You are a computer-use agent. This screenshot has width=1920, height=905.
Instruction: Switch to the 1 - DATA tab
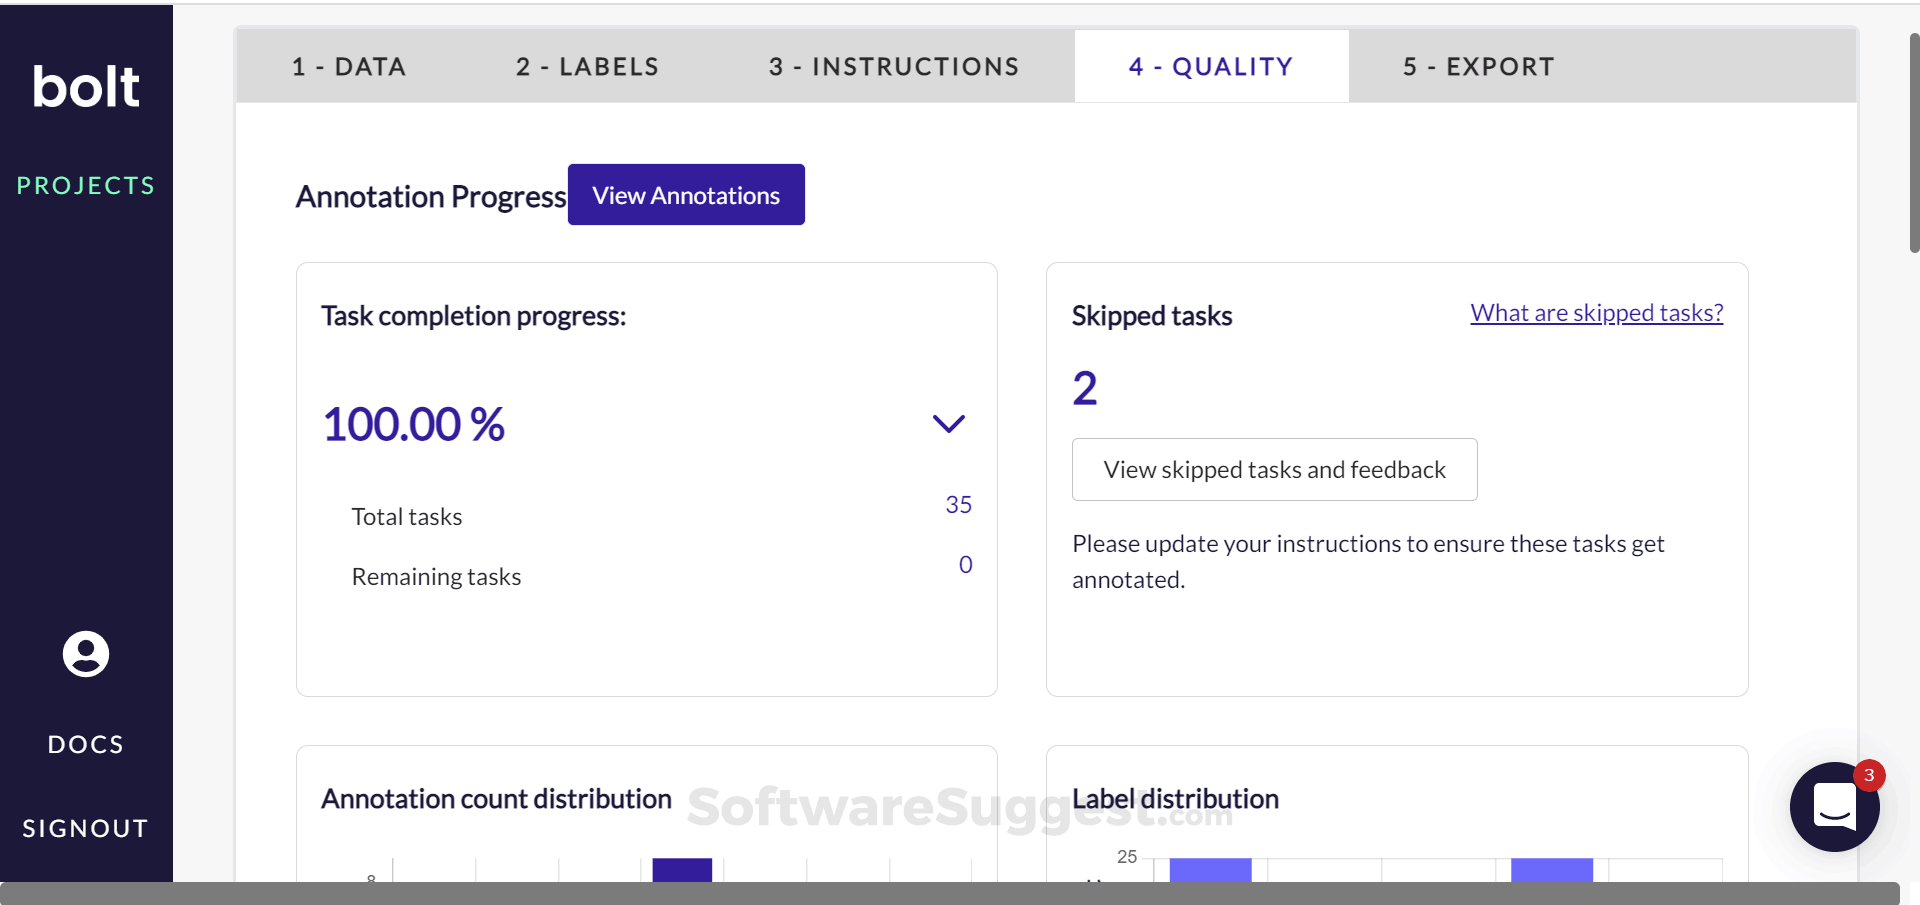tap(349, 67)
